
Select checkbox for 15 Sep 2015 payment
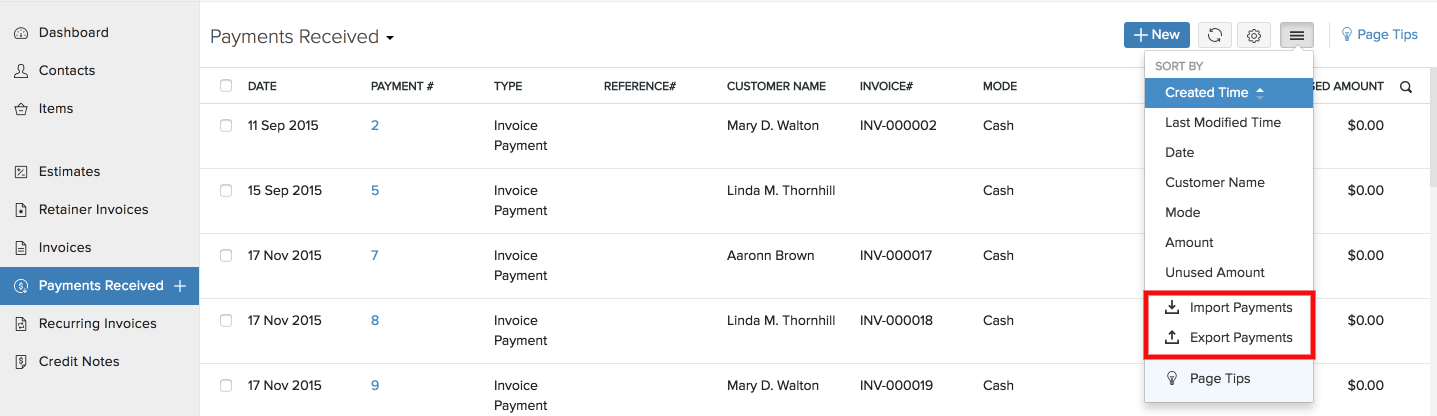pos(226,191)
